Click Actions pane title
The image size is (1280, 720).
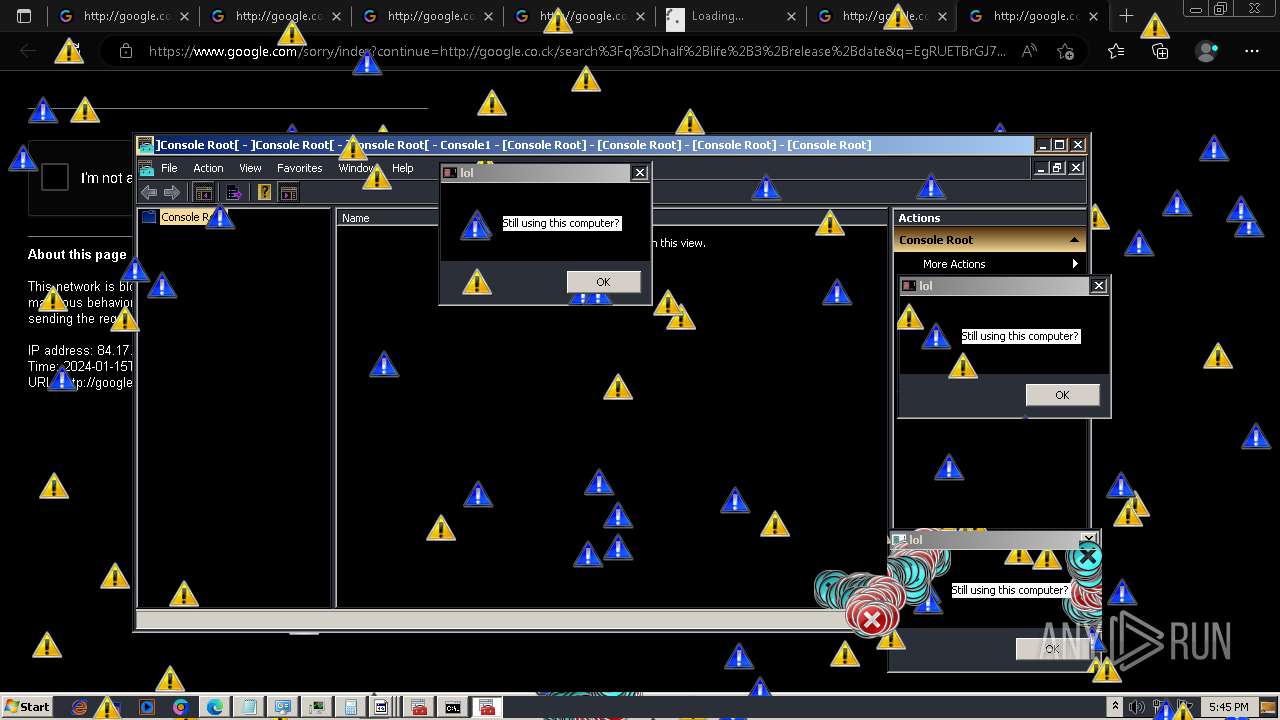click(919, 218)
